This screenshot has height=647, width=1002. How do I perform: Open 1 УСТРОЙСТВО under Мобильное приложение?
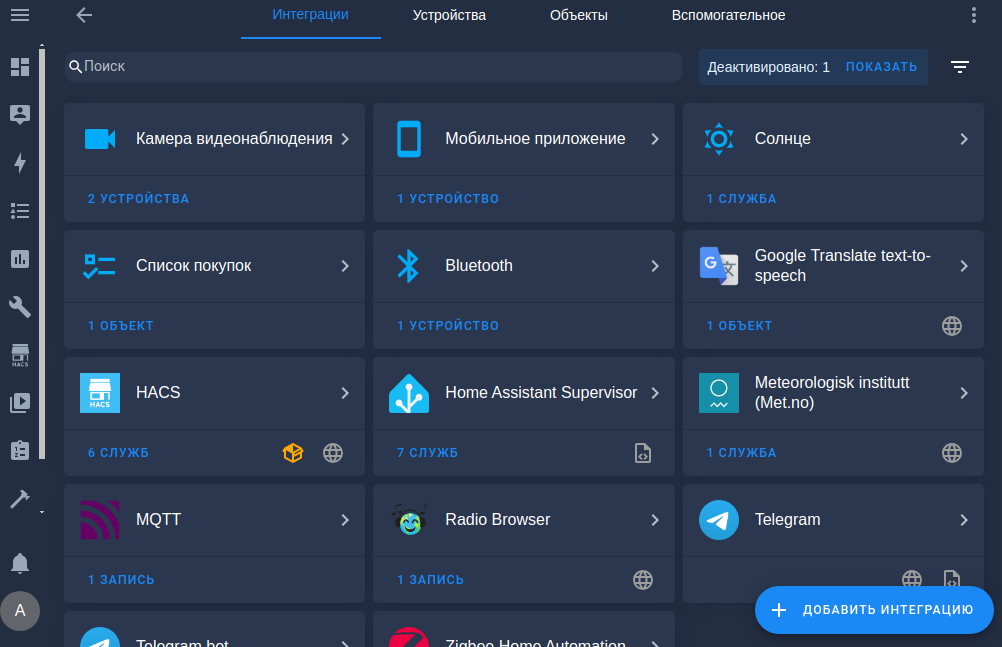[447, 199]
